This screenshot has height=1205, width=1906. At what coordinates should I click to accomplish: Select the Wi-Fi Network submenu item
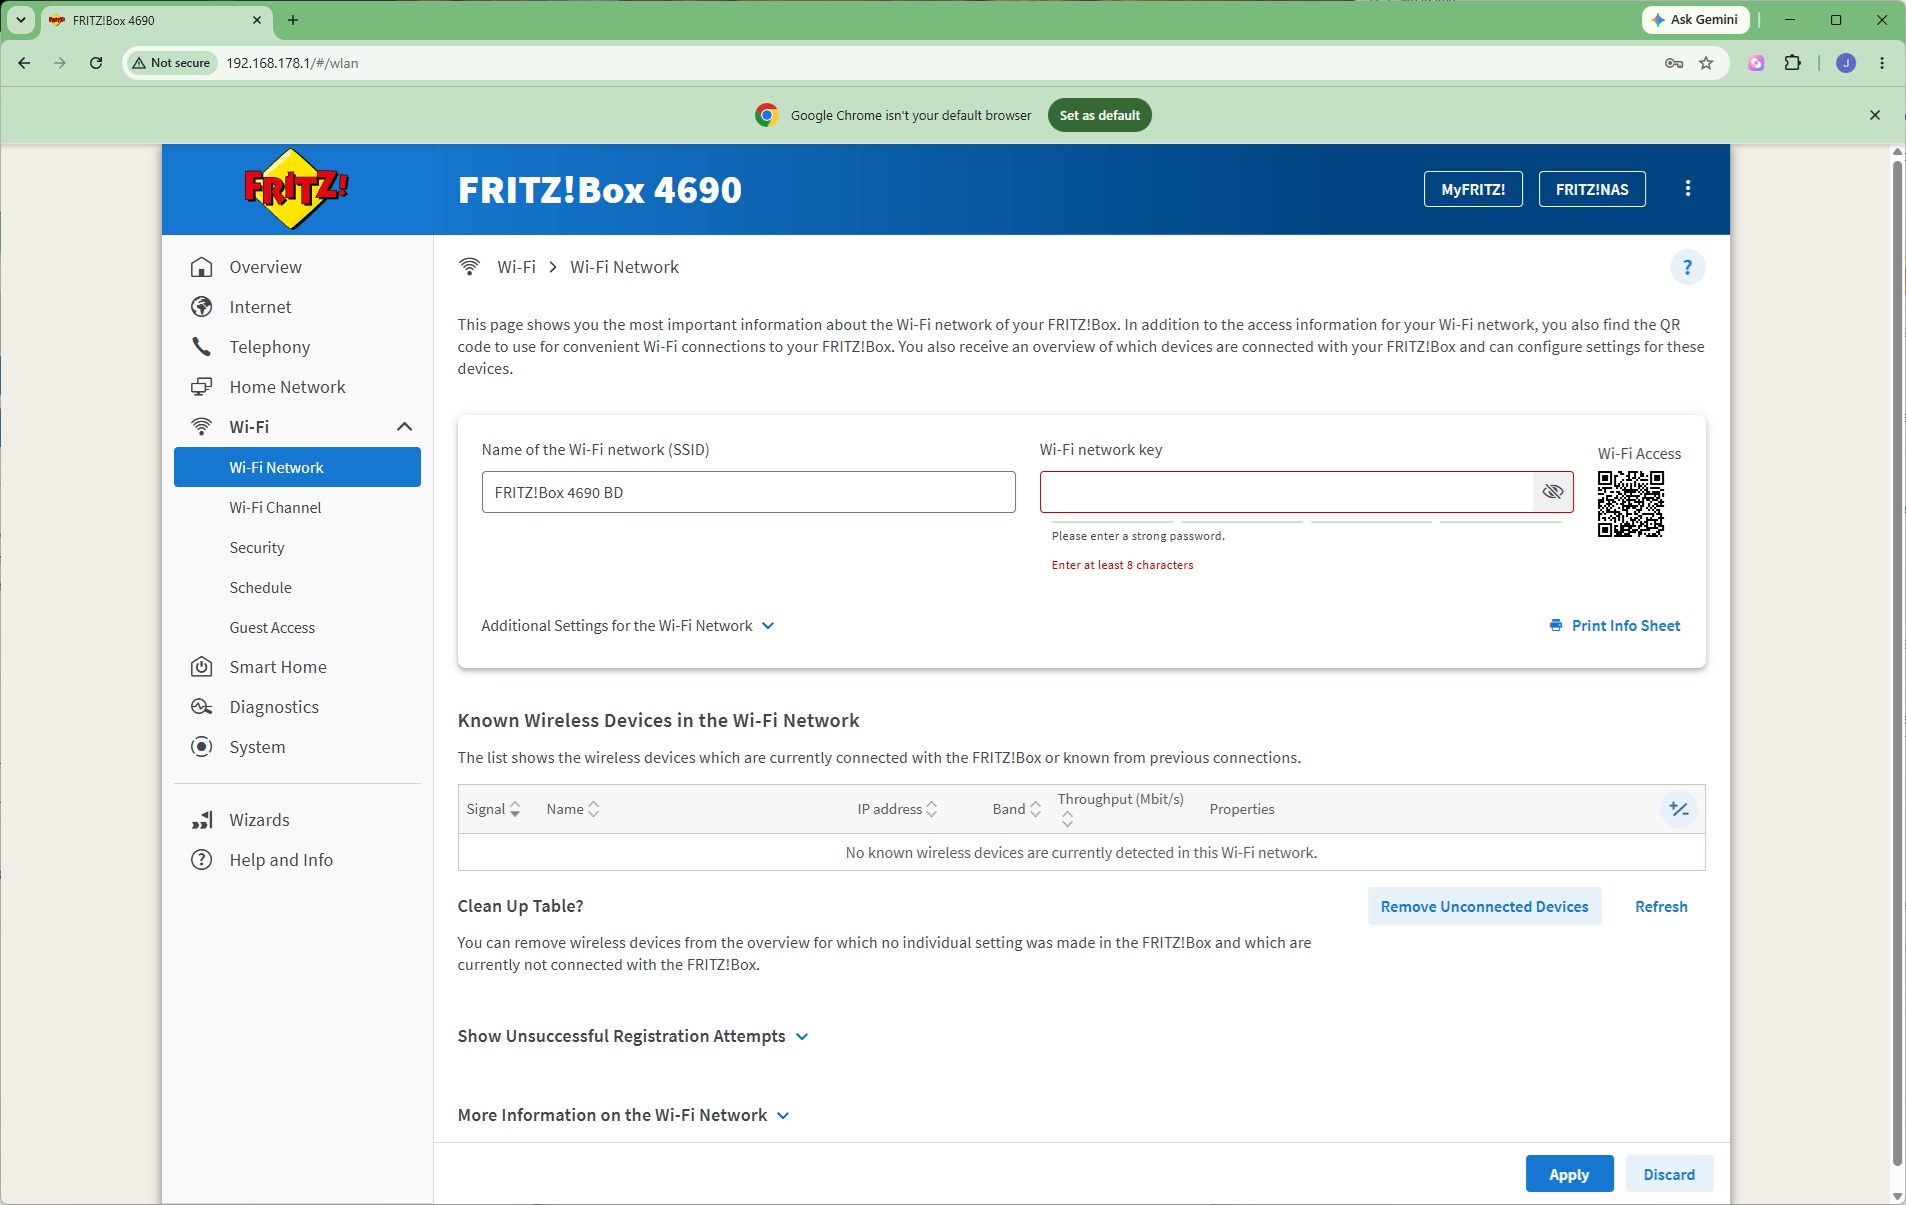pyautogui.click(x=297, y=467)
